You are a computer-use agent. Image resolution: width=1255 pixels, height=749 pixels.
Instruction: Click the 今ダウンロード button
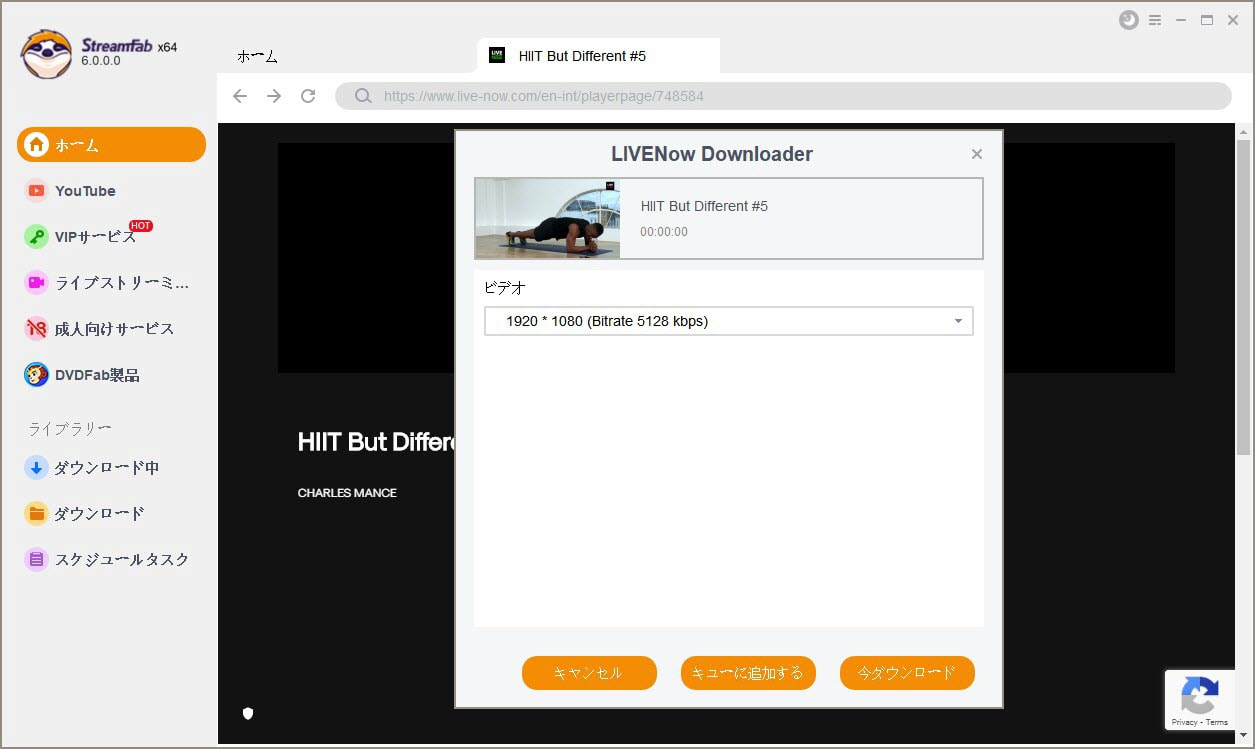point(907,673)
